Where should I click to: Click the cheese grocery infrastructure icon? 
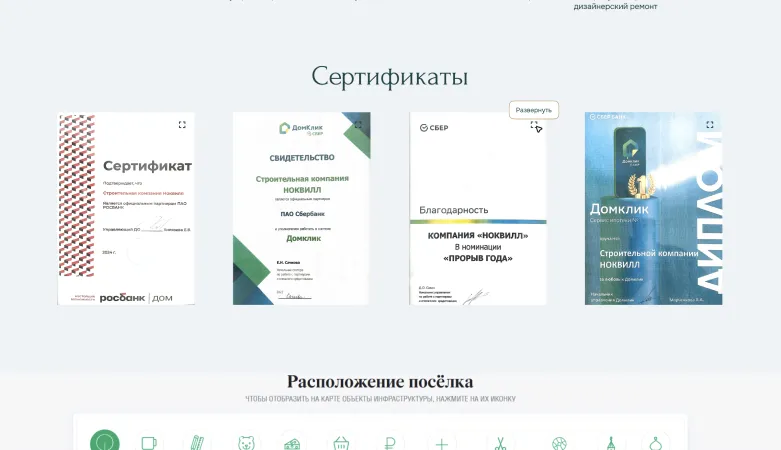point(292,442)
